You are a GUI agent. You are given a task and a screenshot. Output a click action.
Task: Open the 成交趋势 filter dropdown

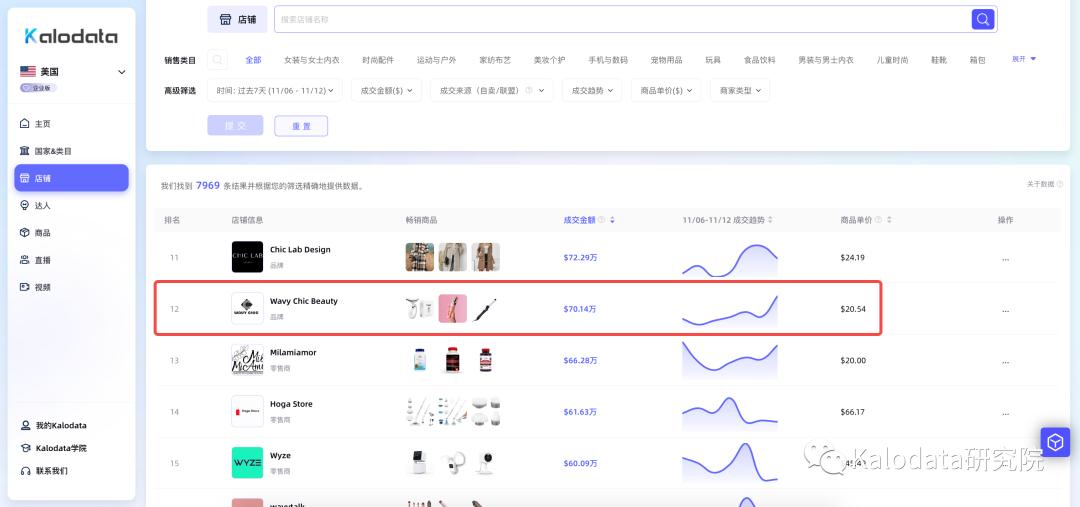click(x=592, y=90)
